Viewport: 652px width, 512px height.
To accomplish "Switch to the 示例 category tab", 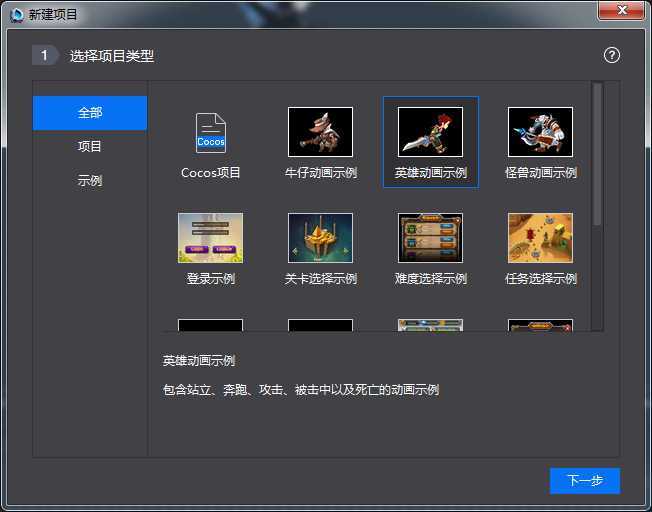I will pyautogui.click(x=90, y=181).
